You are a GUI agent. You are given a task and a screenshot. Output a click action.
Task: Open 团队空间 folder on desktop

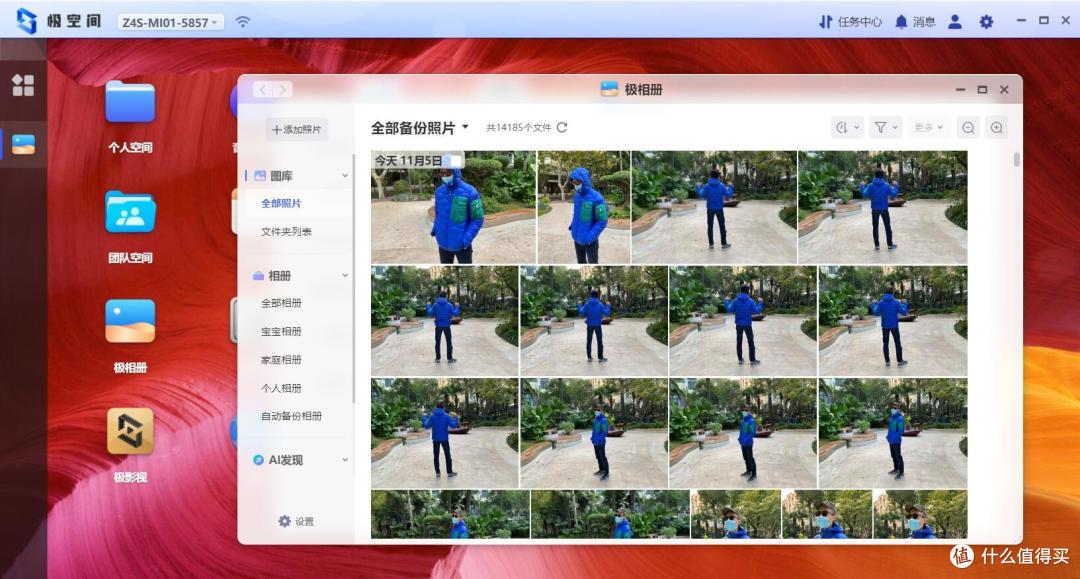pos(130,227)
